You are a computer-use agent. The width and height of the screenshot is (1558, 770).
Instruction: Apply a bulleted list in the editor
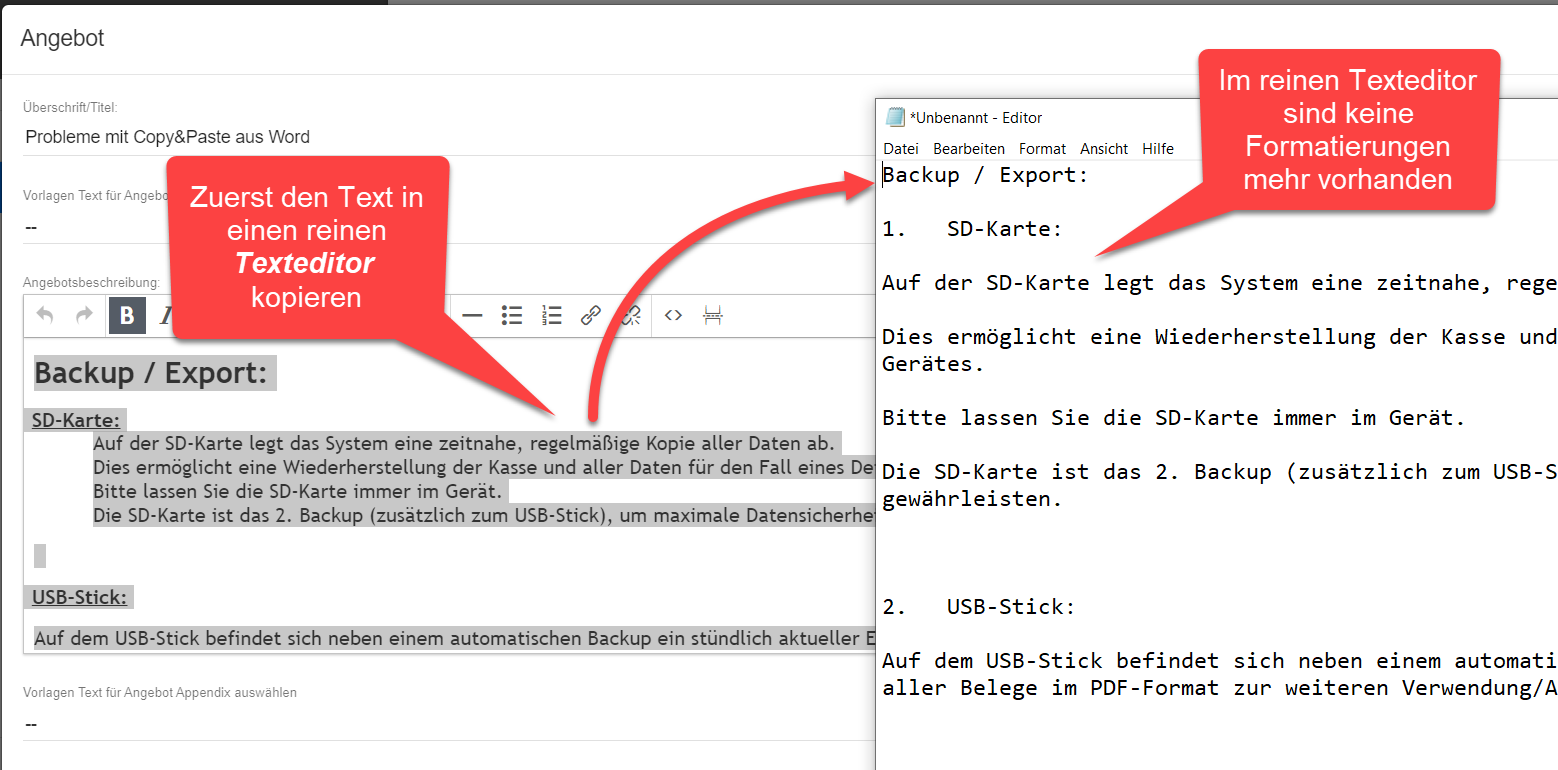pos(512,316)
